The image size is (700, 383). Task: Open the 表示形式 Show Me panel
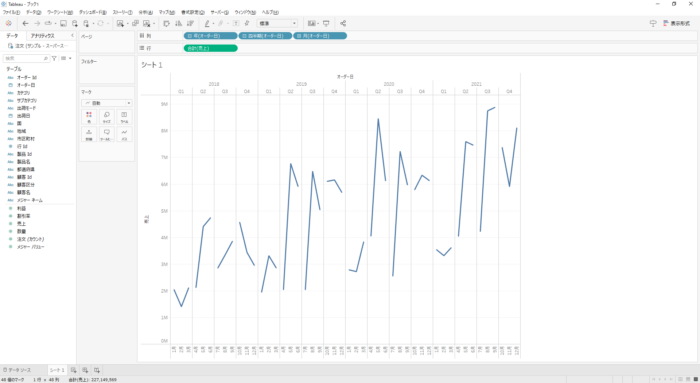[x=677, y=23]
